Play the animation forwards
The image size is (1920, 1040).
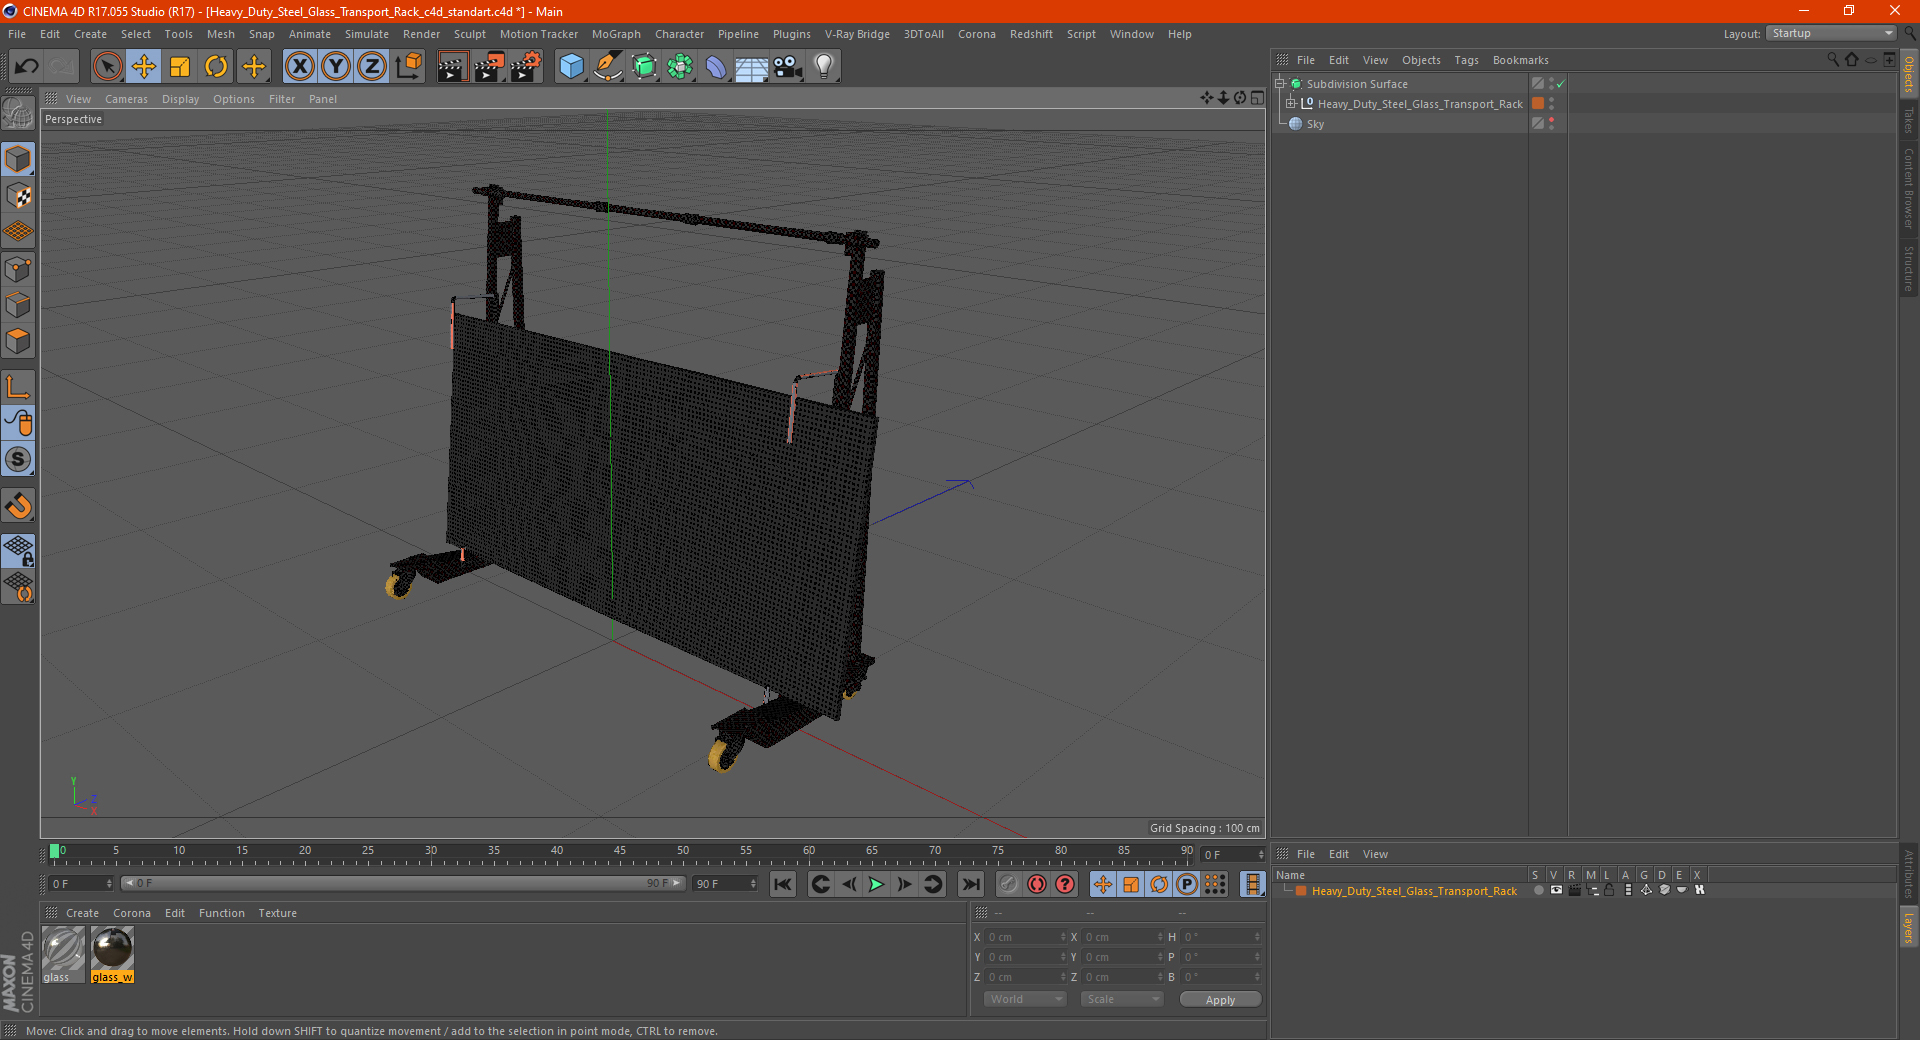876,884
